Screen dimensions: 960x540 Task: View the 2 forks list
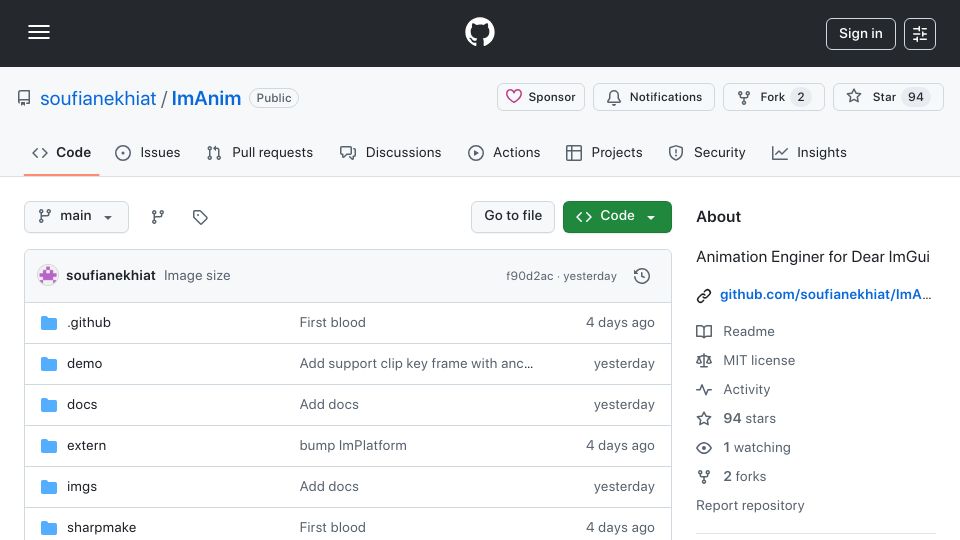pyautogui.click(x=744, y=476)
